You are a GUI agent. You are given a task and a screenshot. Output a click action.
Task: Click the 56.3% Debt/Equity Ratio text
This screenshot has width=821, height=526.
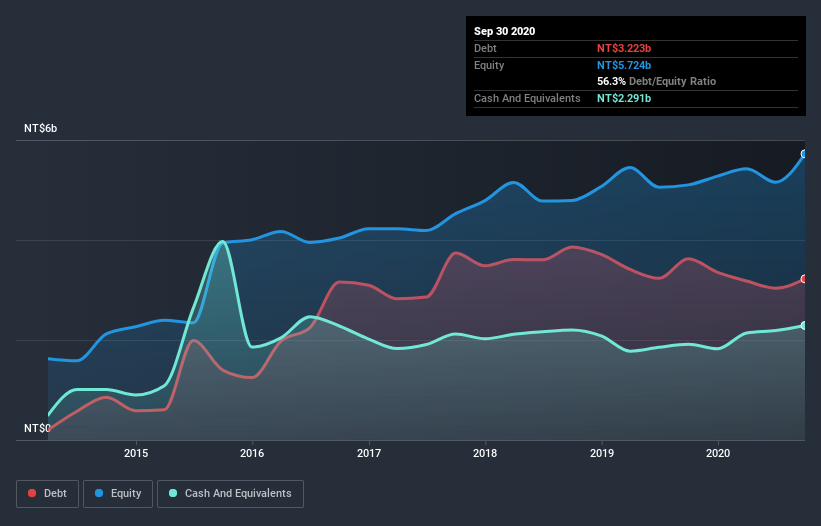pos(656,81)
